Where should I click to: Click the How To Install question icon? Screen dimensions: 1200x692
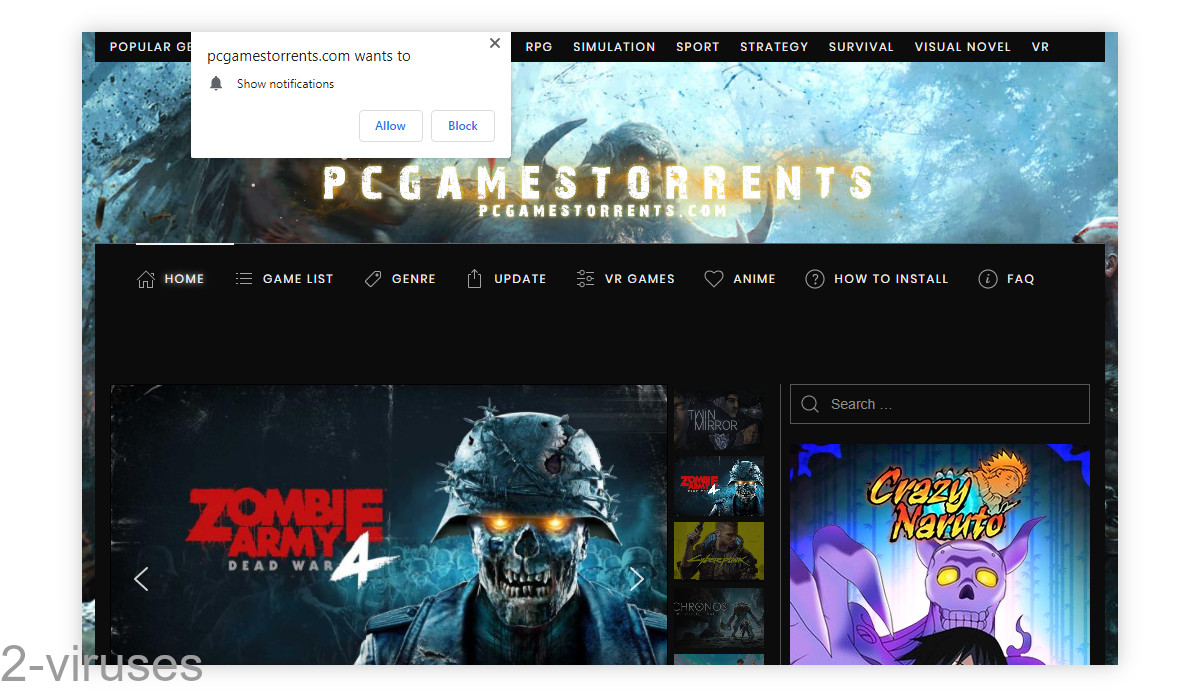point(815,279)
